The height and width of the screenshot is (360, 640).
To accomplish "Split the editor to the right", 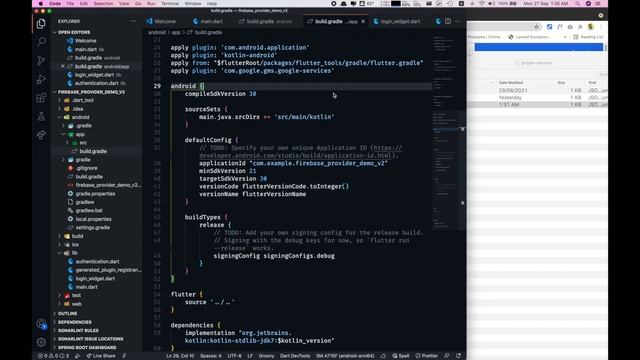I will pos(448,21).
